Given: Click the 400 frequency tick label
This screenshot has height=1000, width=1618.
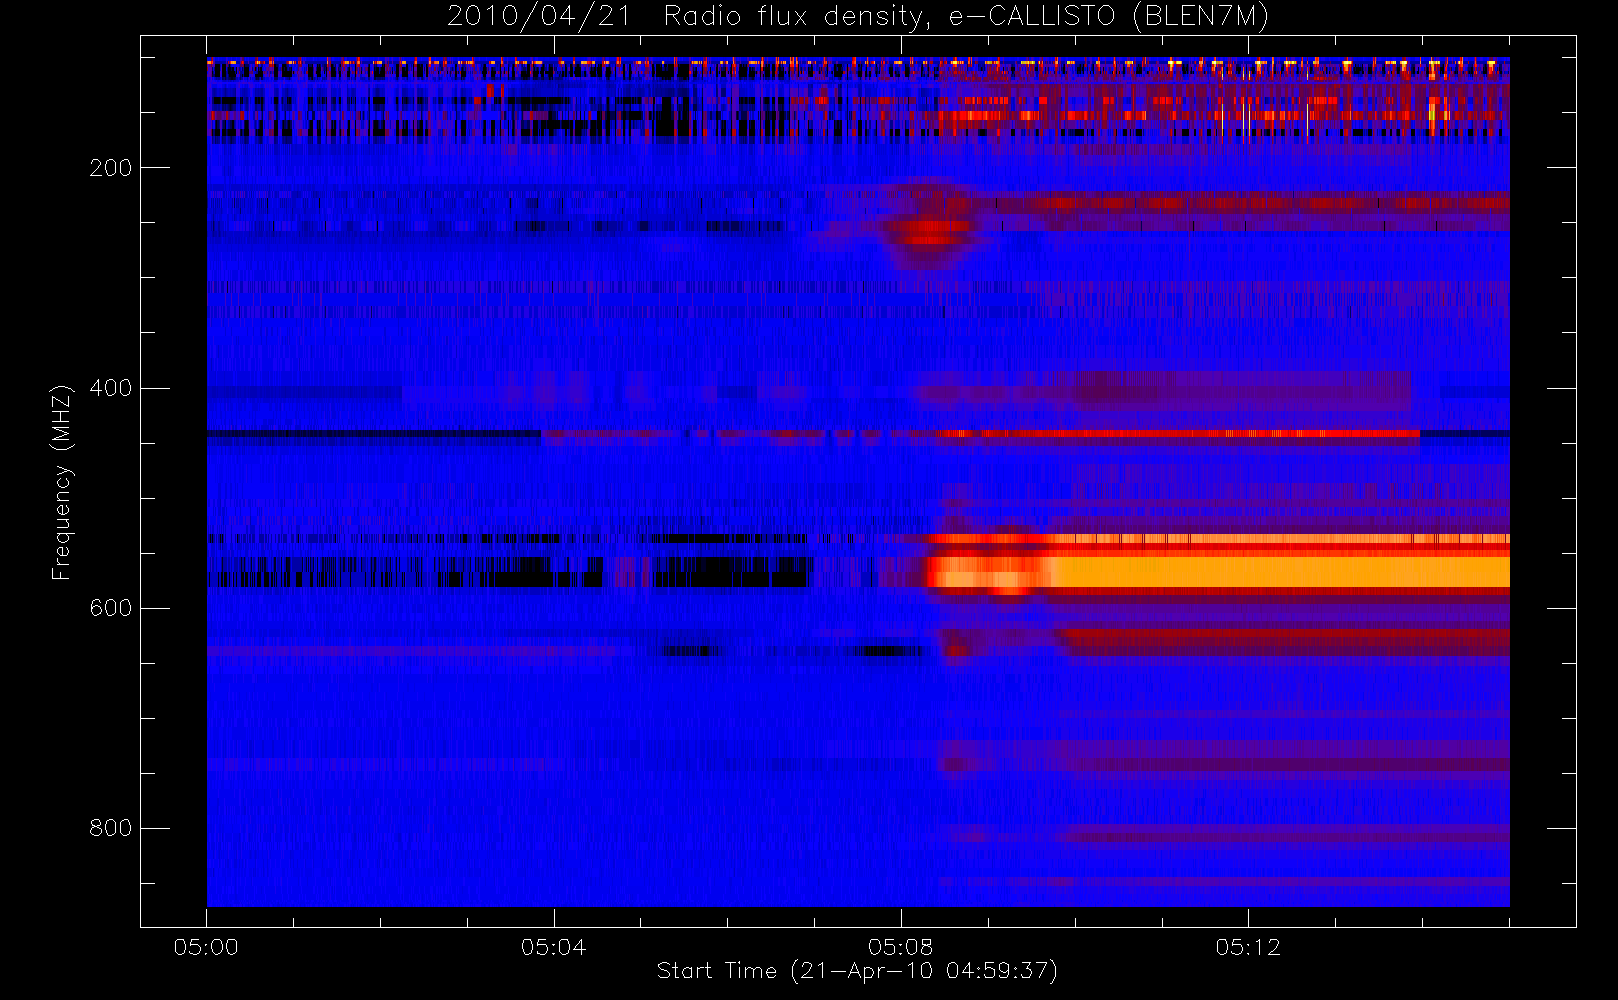Looking at the screenshot, I should click(110, 388).
